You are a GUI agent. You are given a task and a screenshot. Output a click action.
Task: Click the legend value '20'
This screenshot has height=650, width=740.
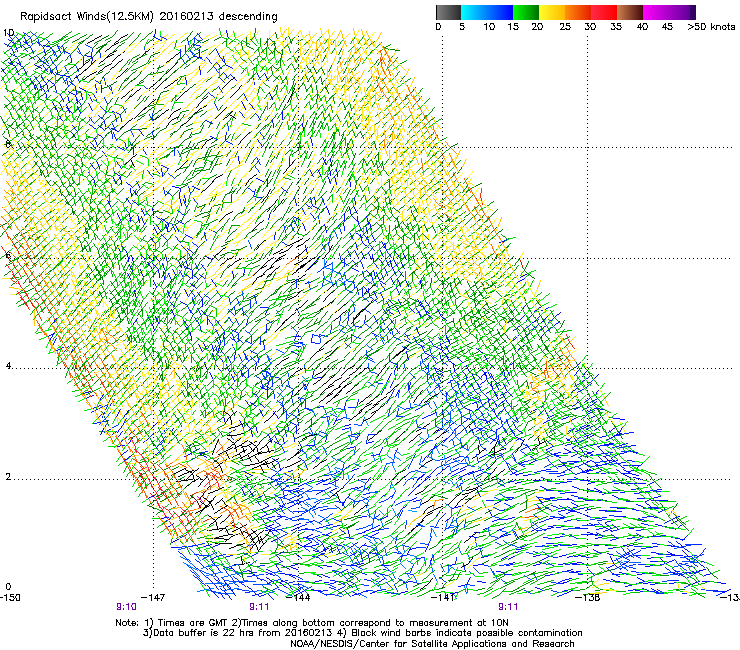coord(537,27)
